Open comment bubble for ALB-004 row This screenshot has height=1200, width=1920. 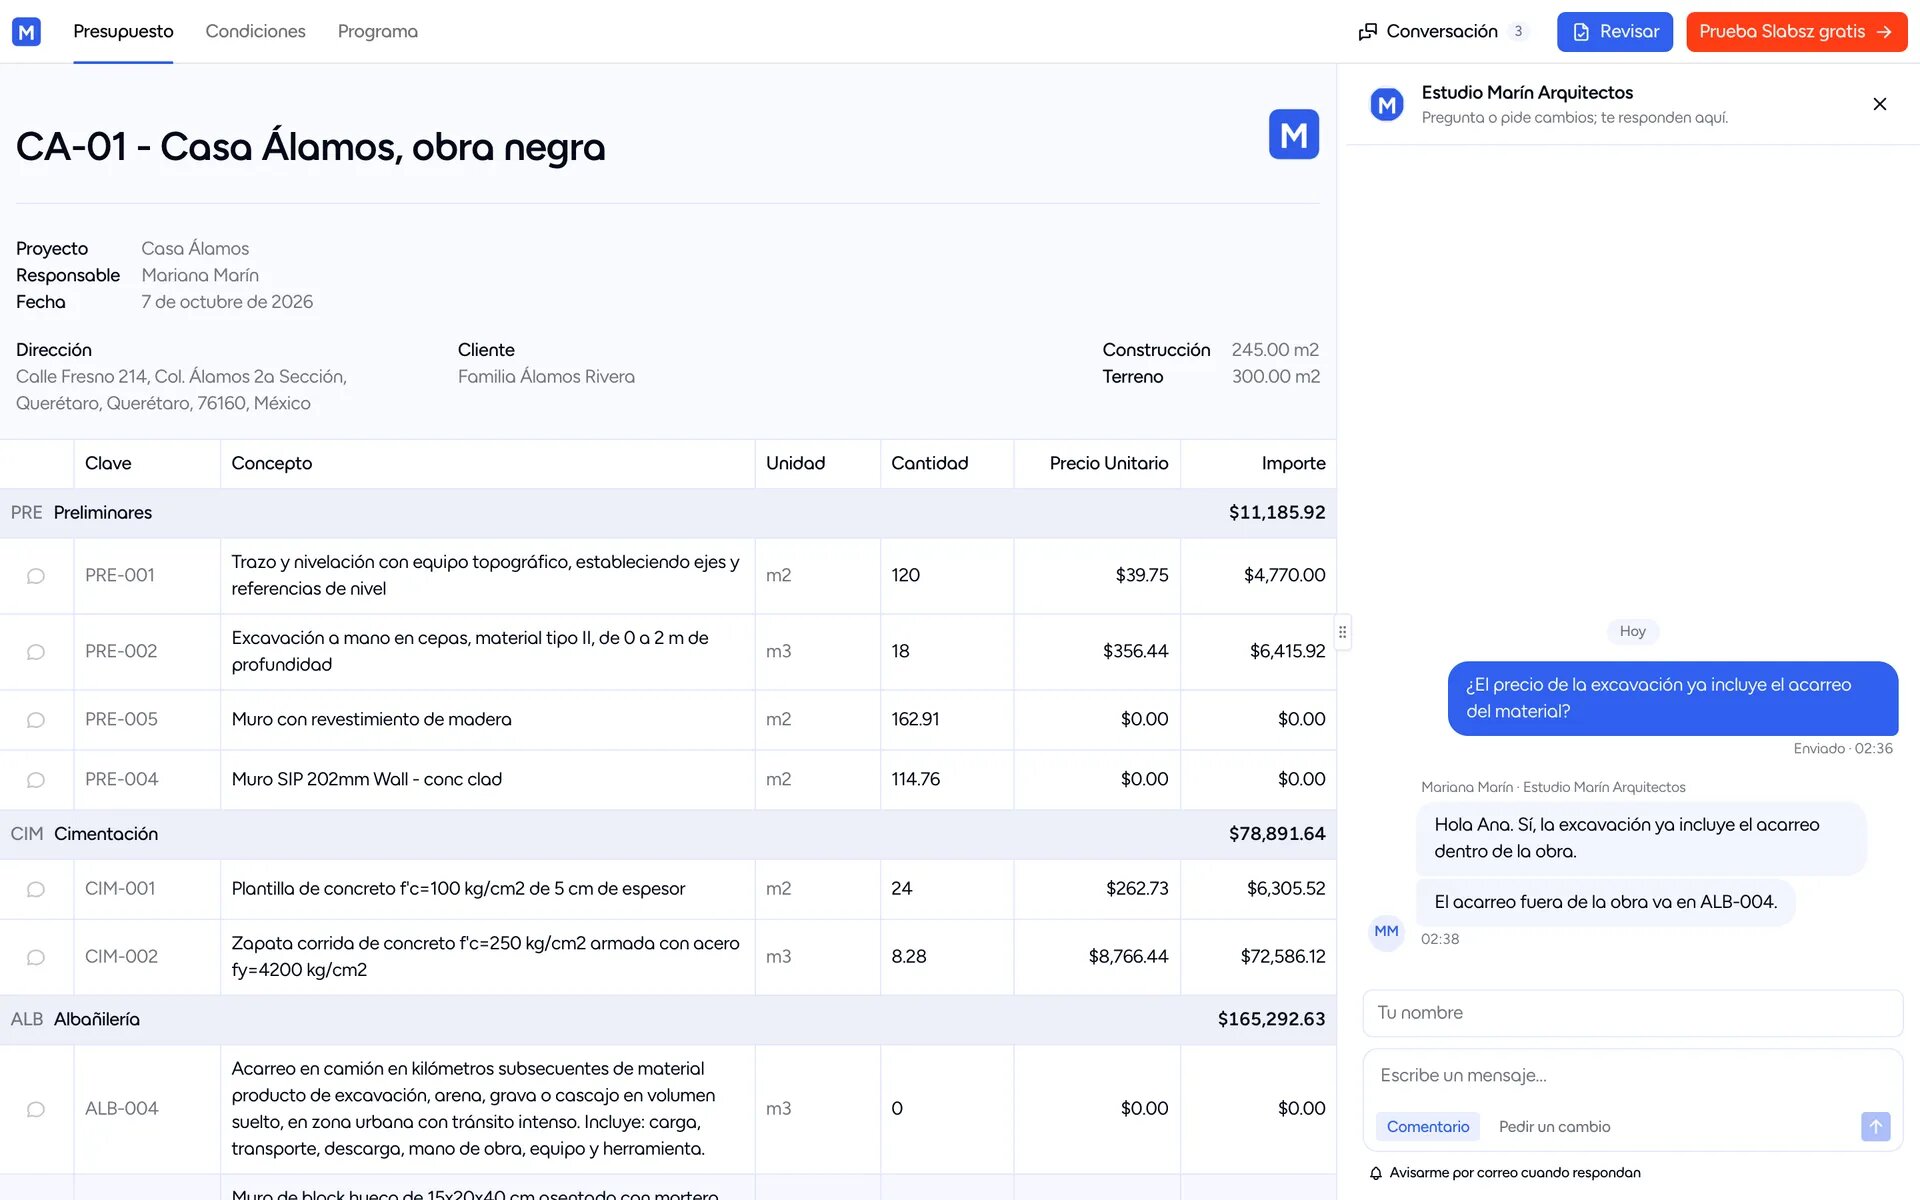36,1109
